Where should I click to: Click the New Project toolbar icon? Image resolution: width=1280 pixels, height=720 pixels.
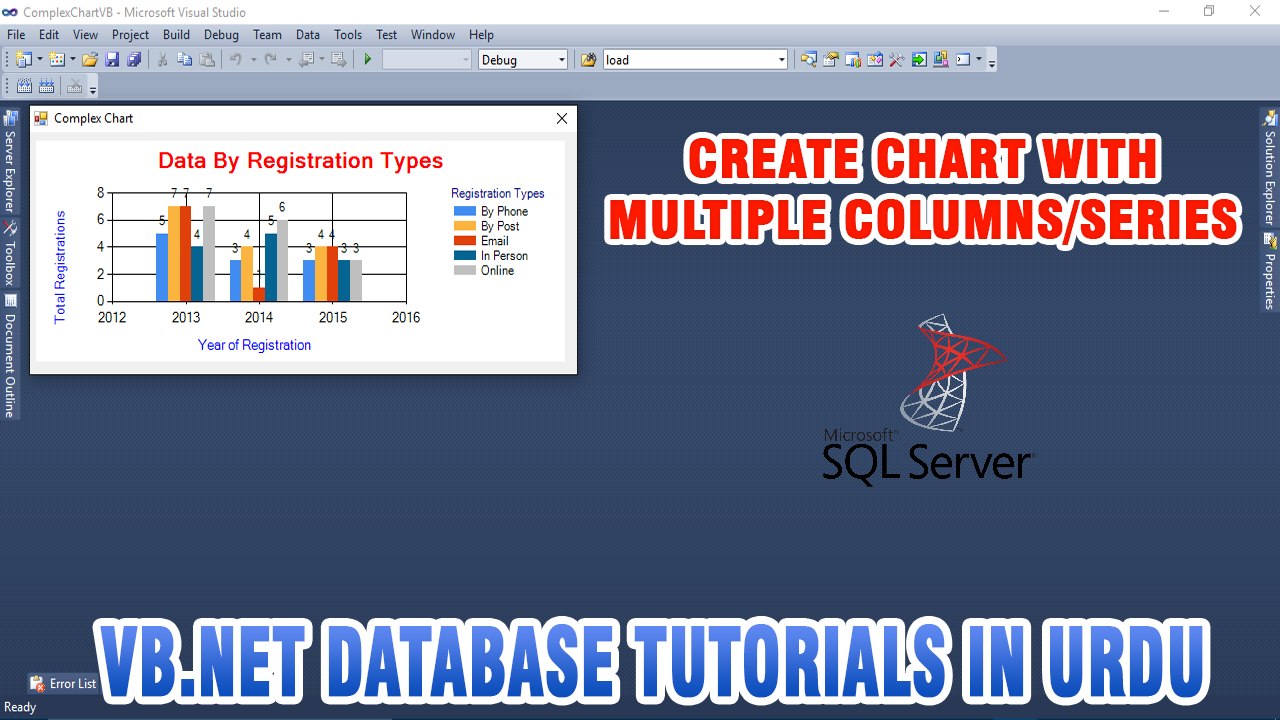[x=24, y=60]
